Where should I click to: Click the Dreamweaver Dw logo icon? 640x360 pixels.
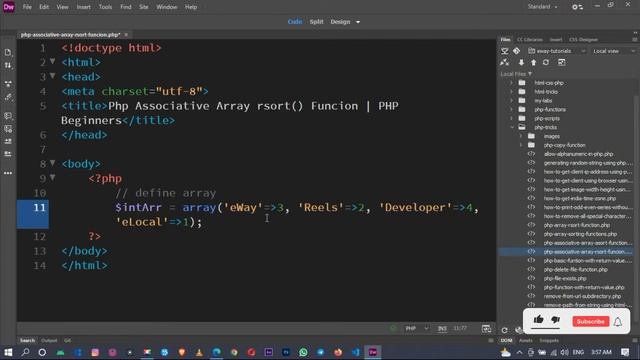(9, 7)
